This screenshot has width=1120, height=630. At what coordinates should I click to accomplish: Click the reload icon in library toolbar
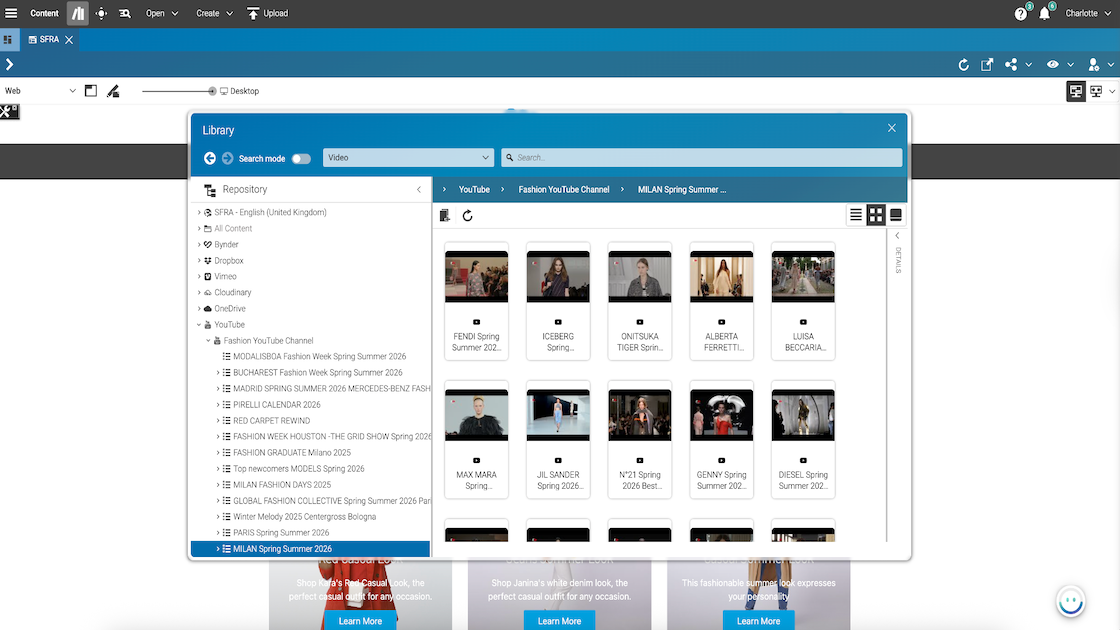point(467,215)
